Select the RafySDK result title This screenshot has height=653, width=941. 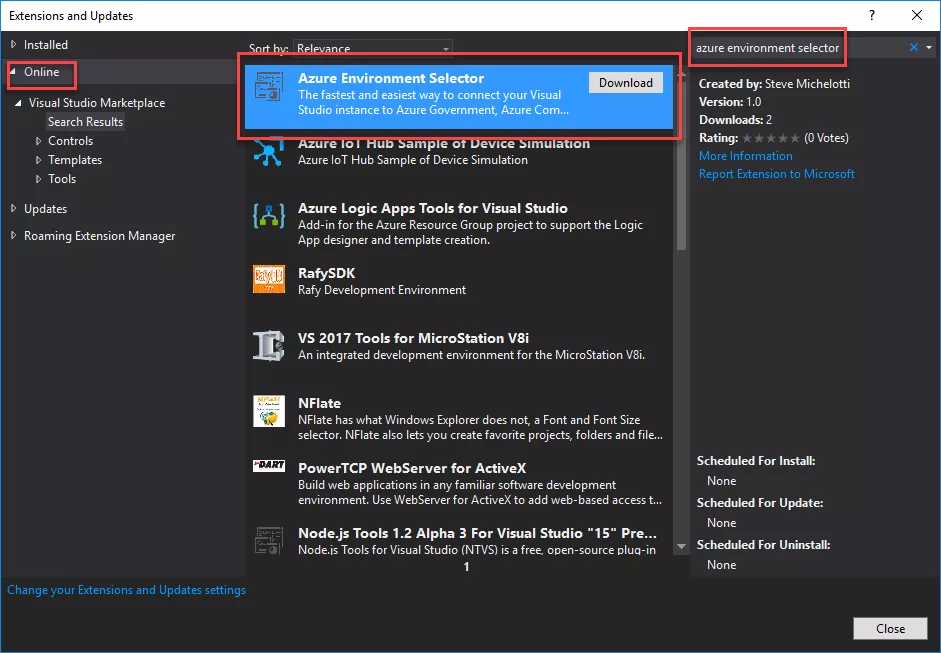[x=326, y=273]
